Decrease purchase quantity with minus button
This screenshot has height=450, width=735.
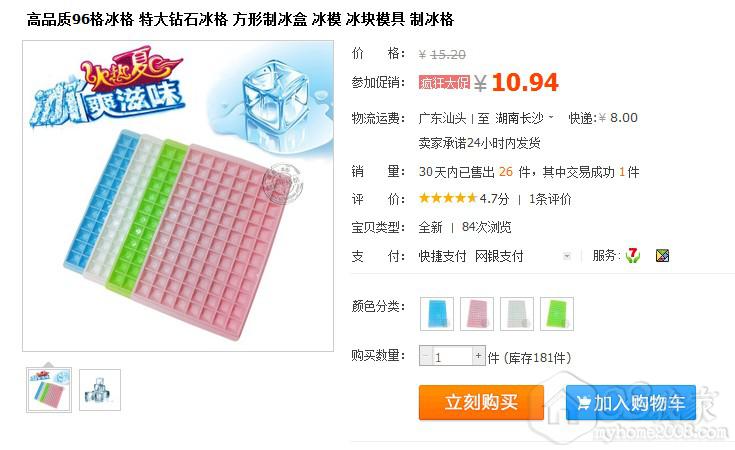coord(426,356)
